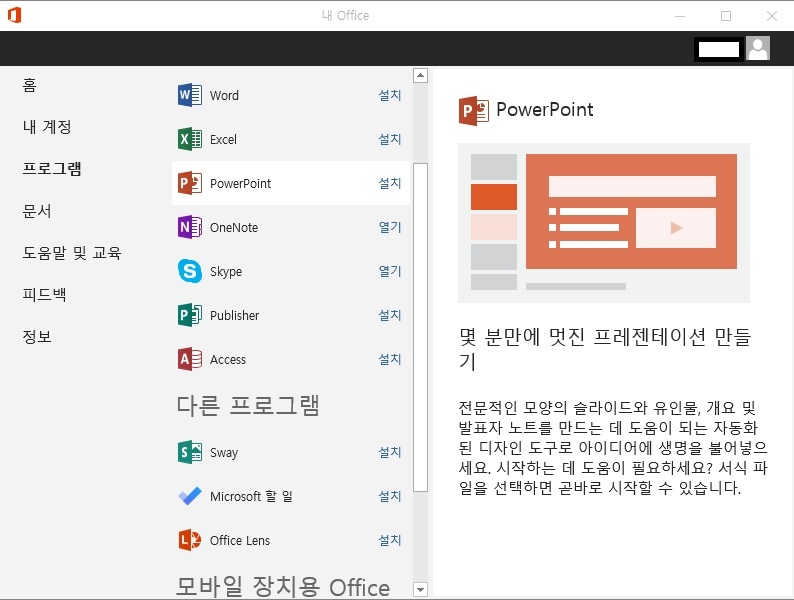This screenshot has height=600, width=794.
Task: Select the Office Lens icon
Action: pyautogui.click(x=190, y=540)
